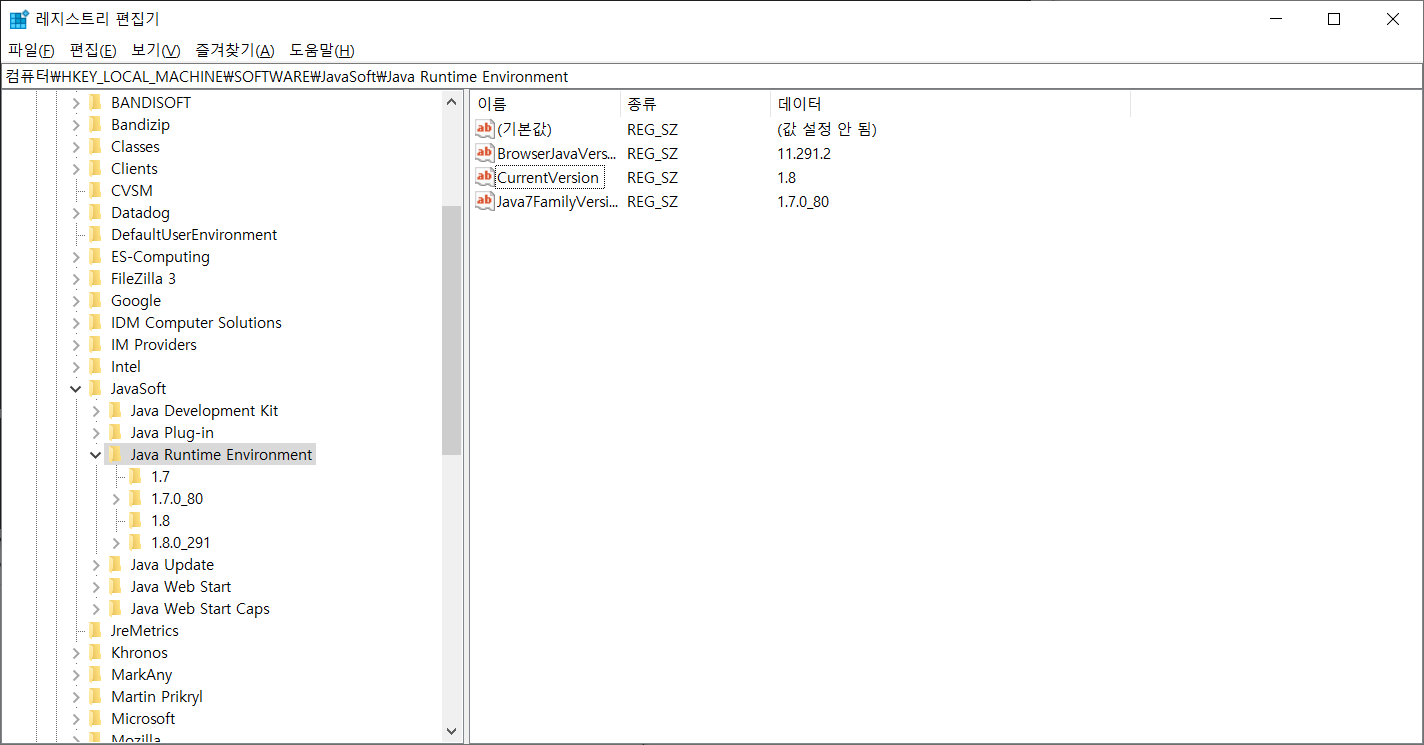The height and width of the screenshot is (745, 1424).
Task: Click the string icon of the (기본값) value
Action: tap(485, 129)
